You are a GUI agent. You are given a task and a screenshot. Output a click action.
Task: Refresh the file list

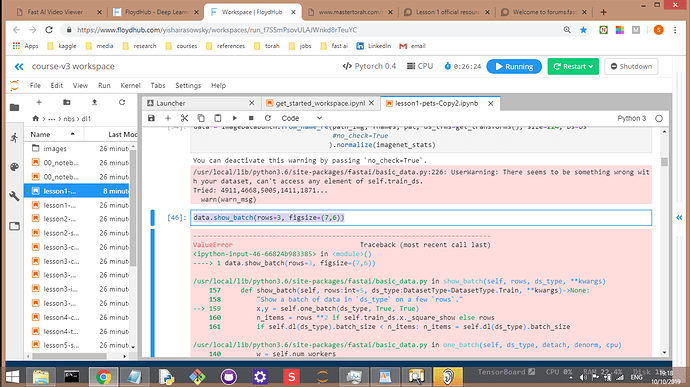tap(122, 102)
